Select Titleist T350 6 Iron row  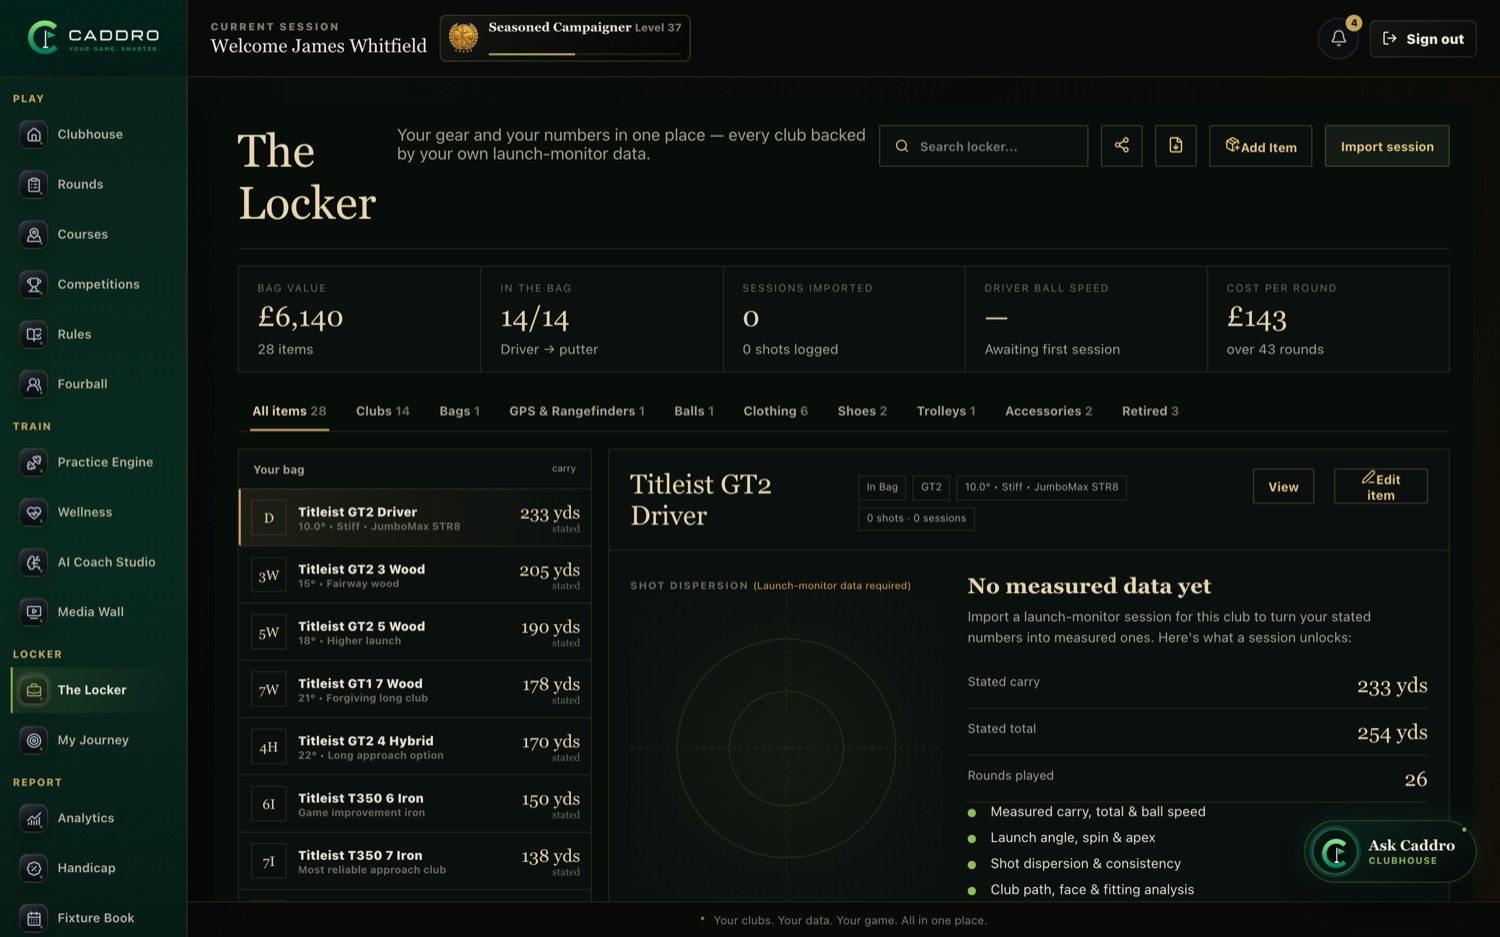click(x=415, y=804)
